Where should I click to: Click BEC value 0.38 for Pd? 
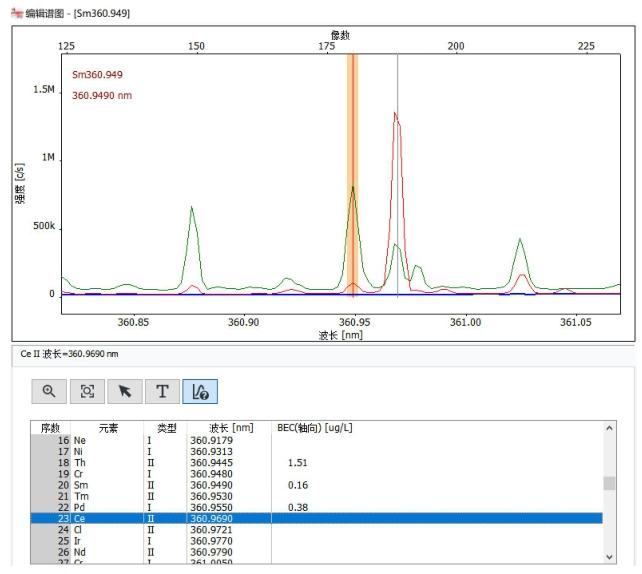click(x=298, y=507)
